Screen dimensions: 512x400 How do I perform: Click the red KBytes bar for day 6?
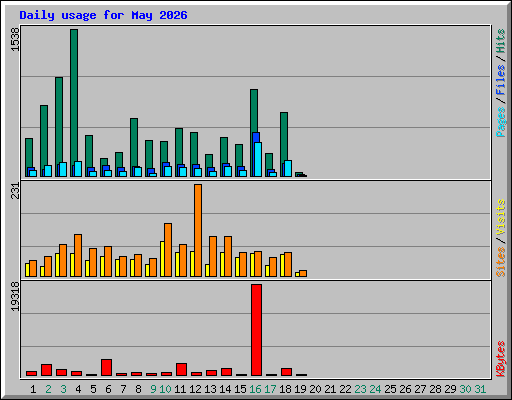[106, 367]
